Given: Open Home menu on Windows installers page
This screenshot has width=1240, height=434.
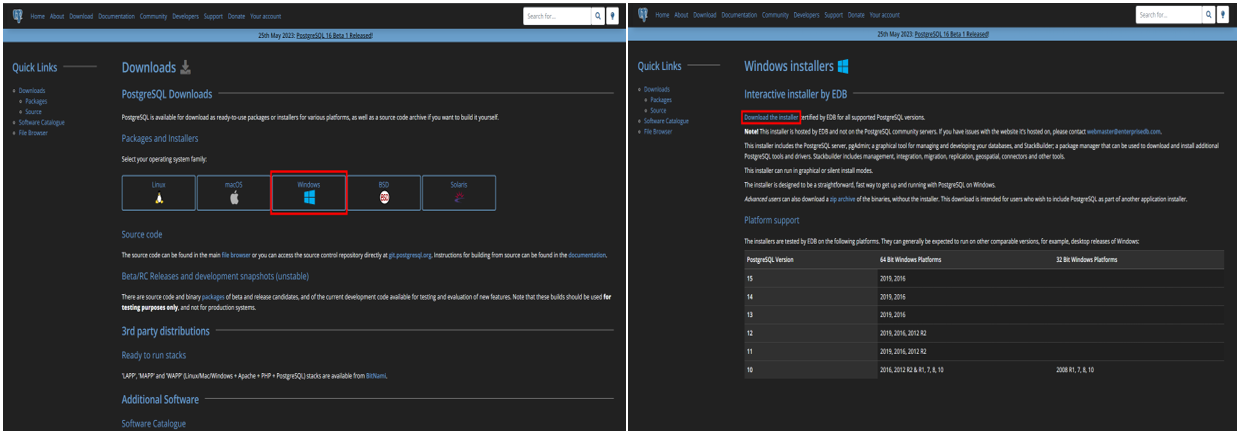Looking at the screenshot, I should pos(662,16).
